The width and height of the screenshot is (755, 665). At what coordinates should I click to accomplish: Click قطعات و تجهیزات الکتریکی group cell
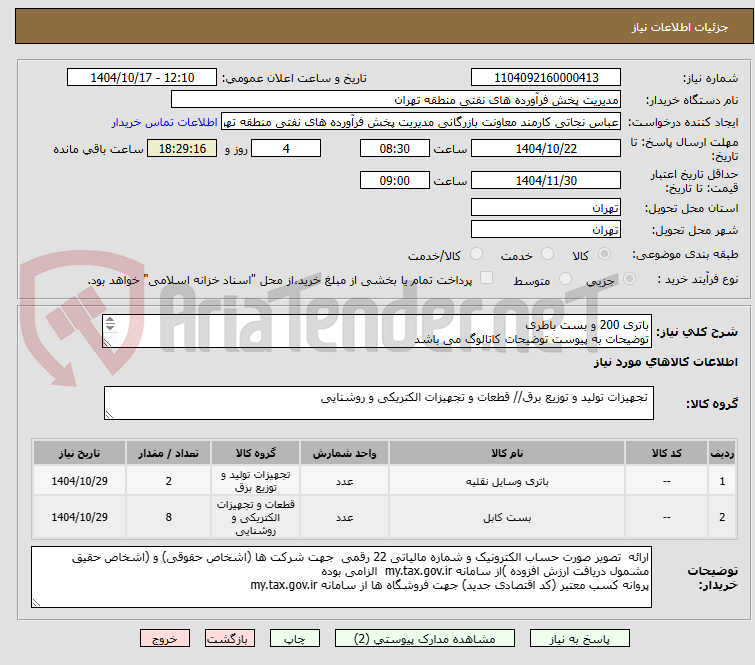[255, 517]
